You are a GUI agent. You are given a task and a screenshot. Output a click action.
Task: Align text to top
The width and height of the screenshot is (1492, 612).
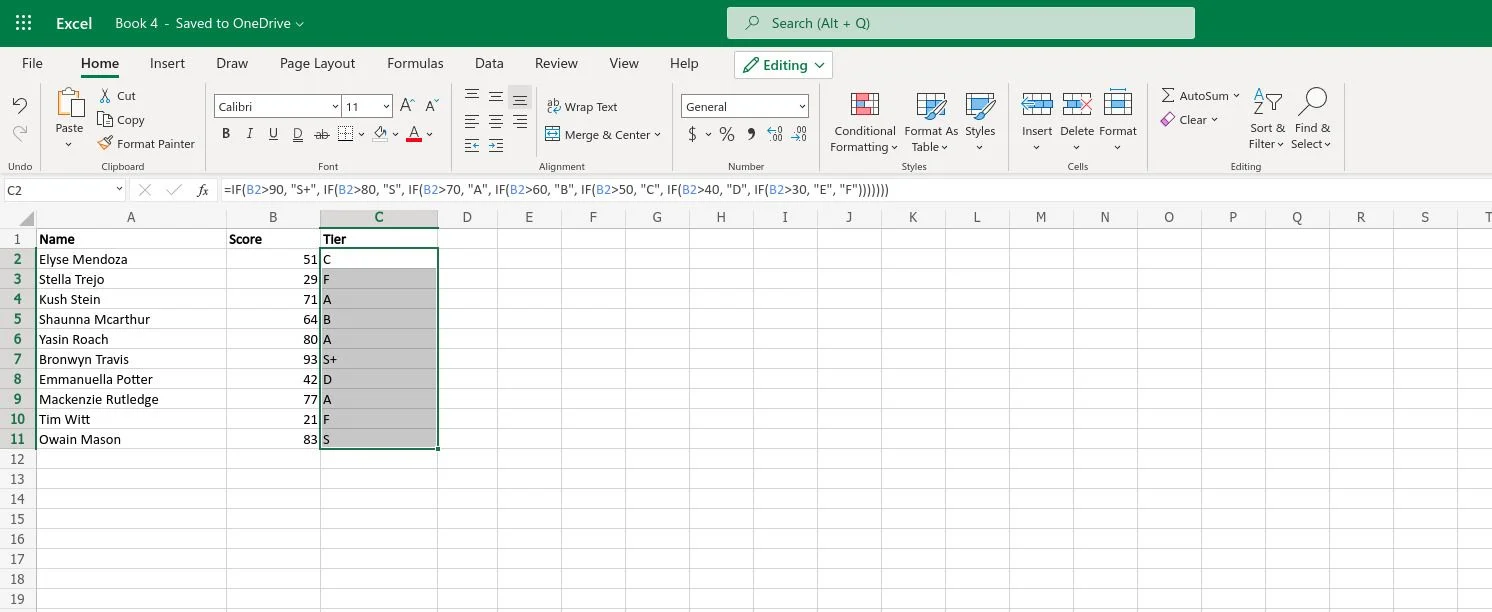[x=472, y=97]
